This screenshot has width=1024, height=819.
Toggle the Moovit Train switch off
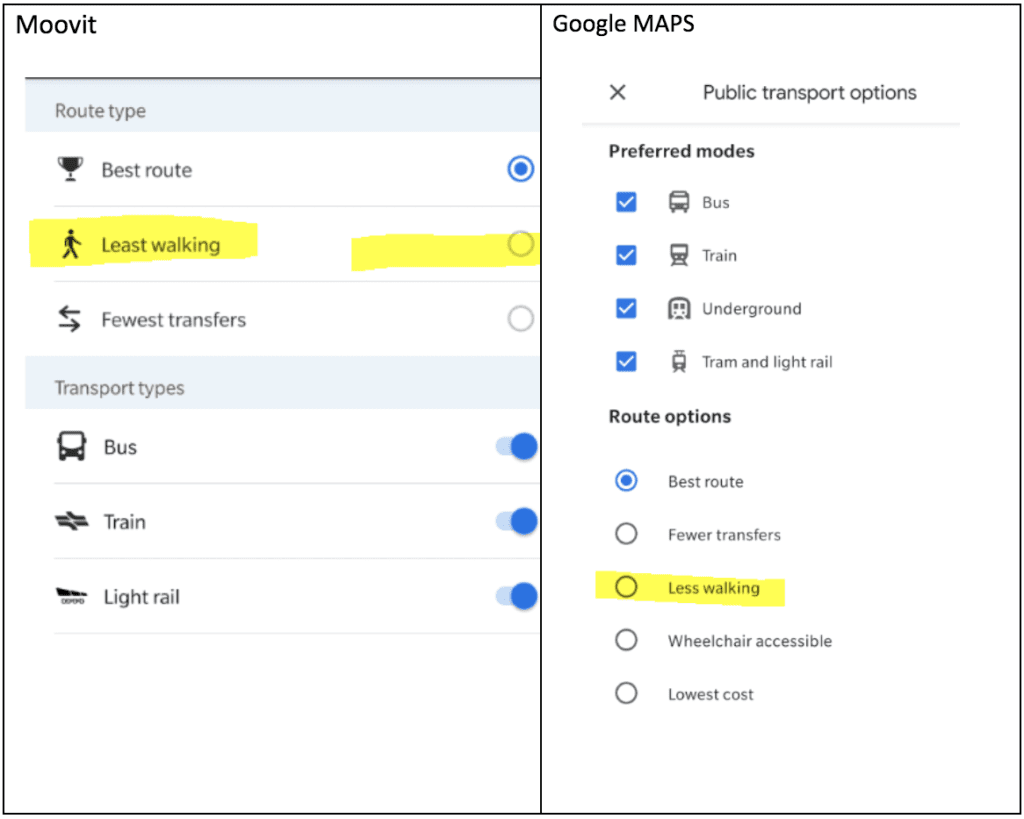(x=517, y=521)
